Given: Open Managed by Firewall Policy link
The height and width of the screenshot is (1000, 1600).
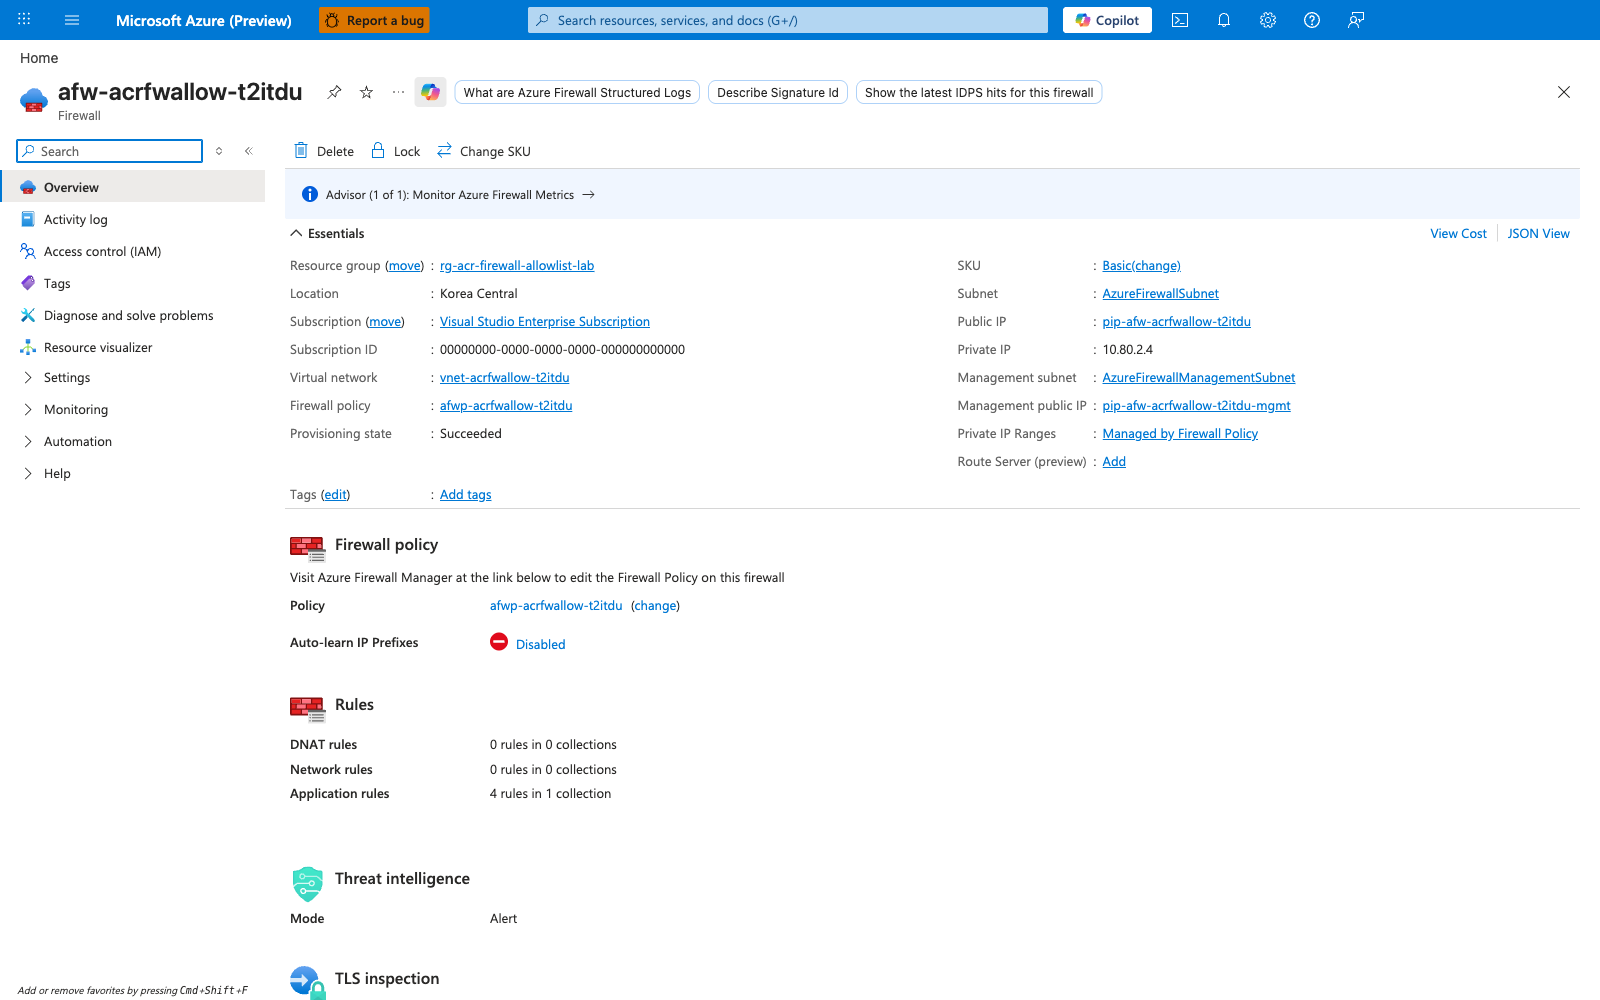Looking at the screenshot, I should [x=1180, y=433].
